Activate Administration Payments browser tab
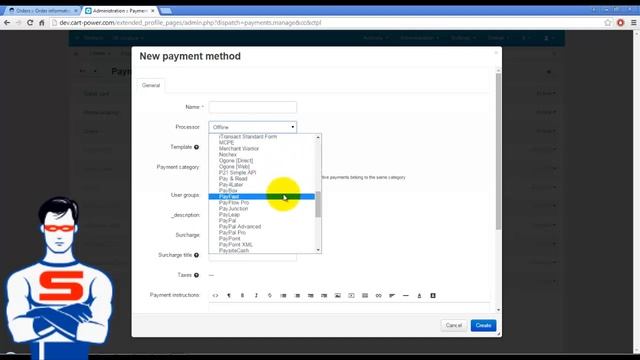This screenshot has width=640, height=360. click(120, 11)
